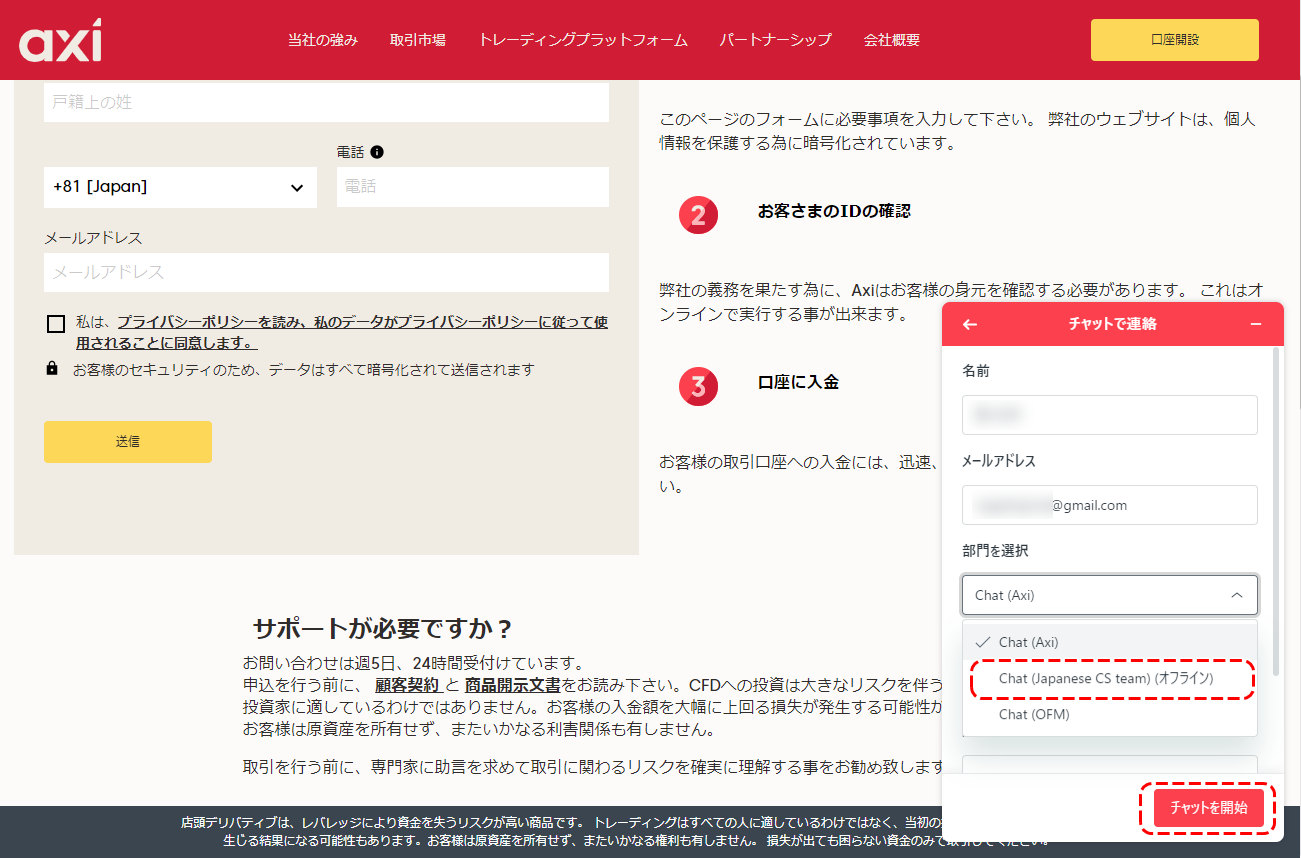
Task: Click the phone info icon
Action: point(377,152)
